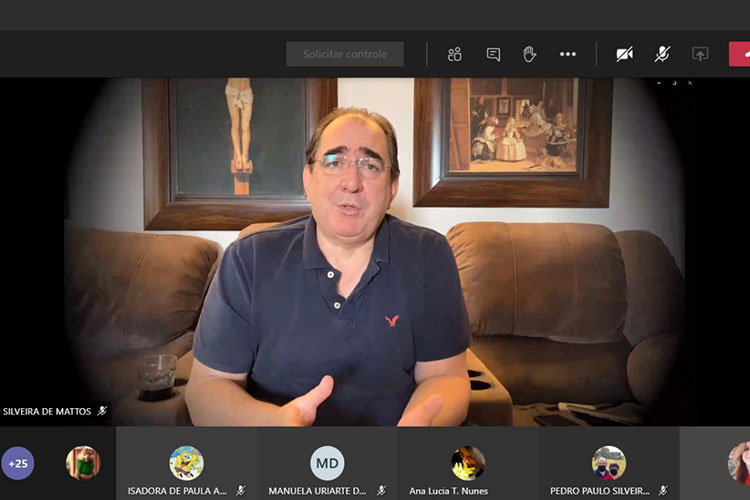
Task: Click the muted mic icon beside SILVEIRA DE MATTOS
Action: point(102,411)
